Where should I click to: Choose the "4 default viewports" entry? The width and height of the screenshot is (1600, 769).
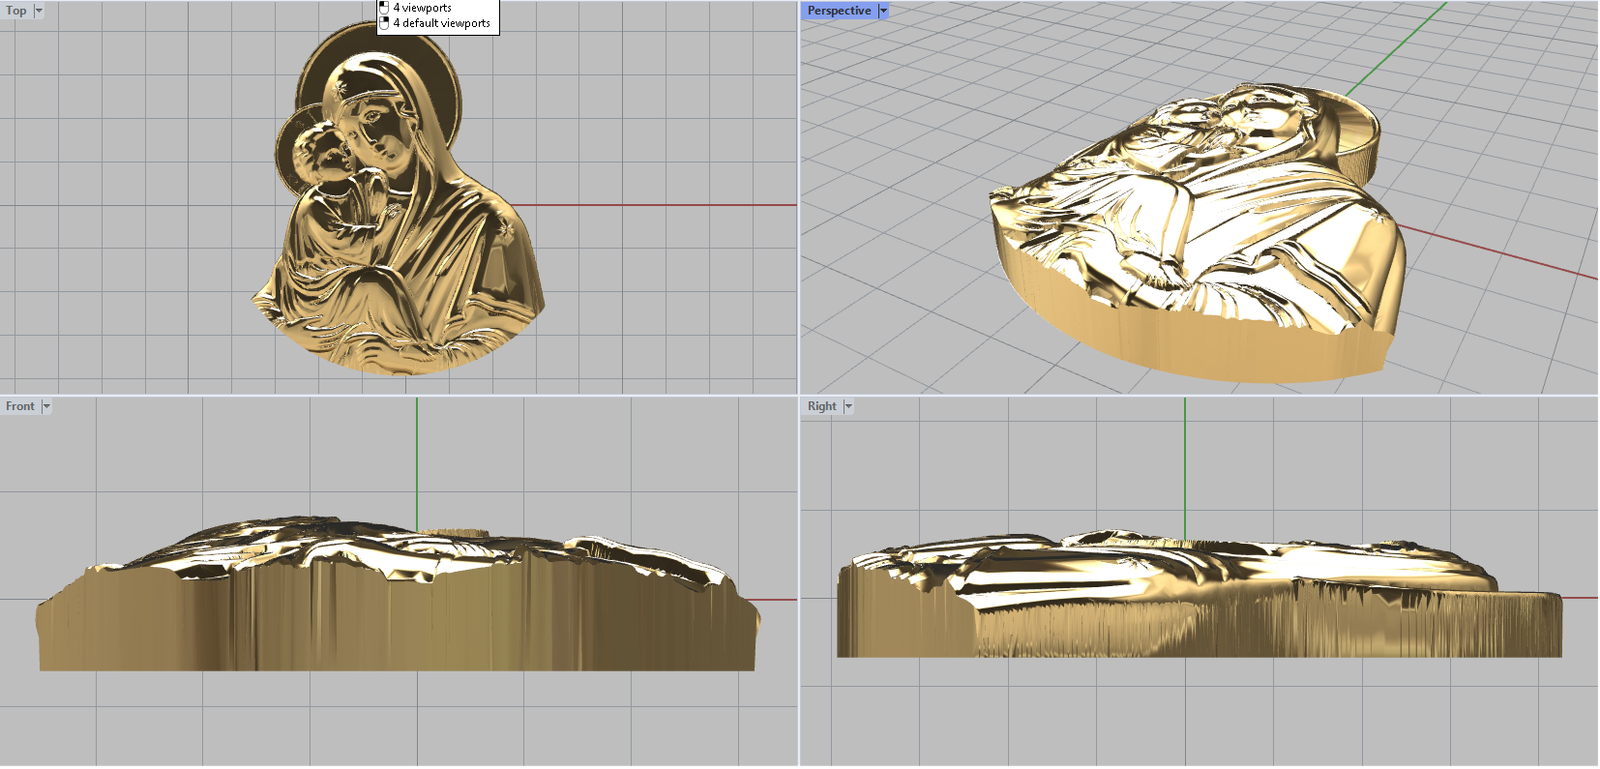coord(441,23)
